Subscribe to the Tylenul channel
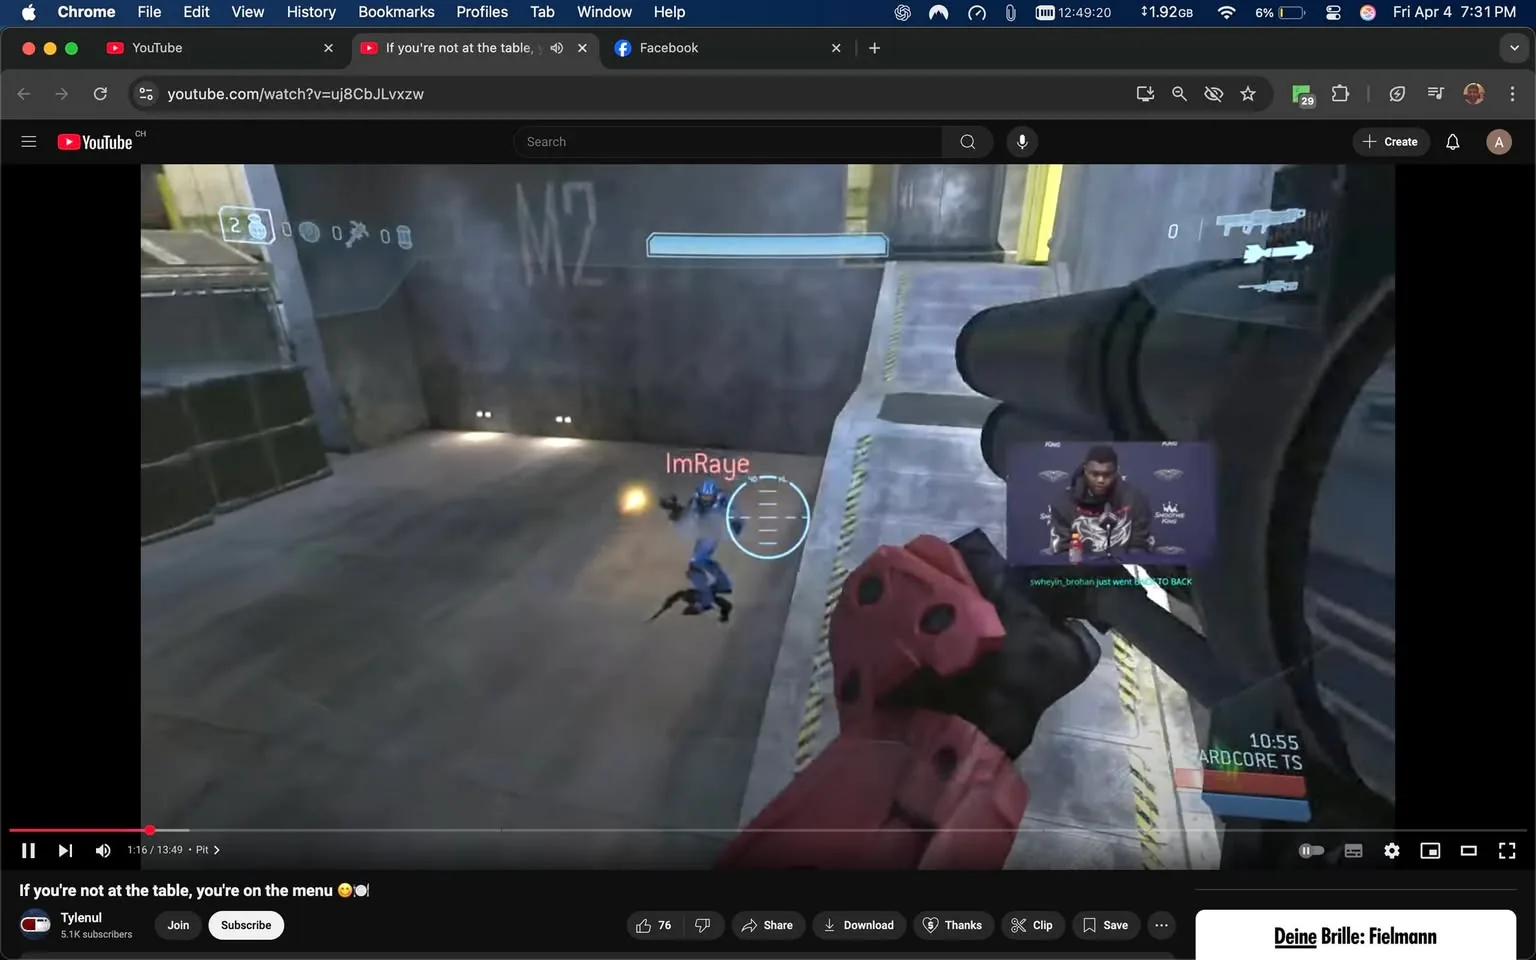Image resolution: width=1536 pixels, height=960 pixels. pyautogui.click(x=245, y=925)
